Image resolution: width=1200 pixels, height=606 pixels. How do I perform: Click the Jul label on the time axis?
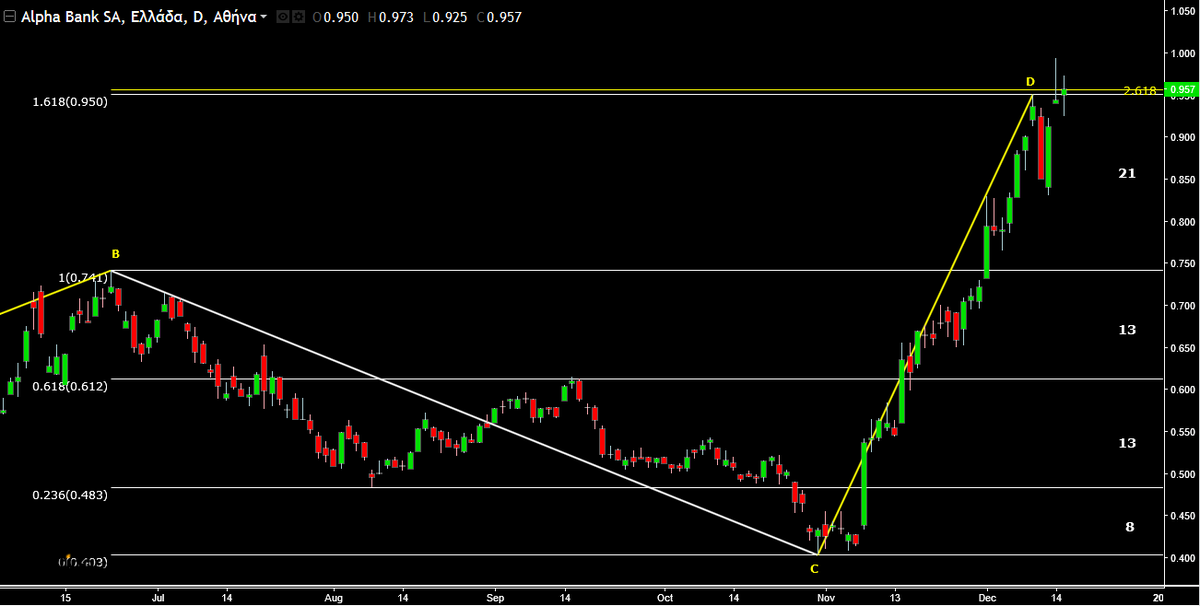tap(158, 596)
